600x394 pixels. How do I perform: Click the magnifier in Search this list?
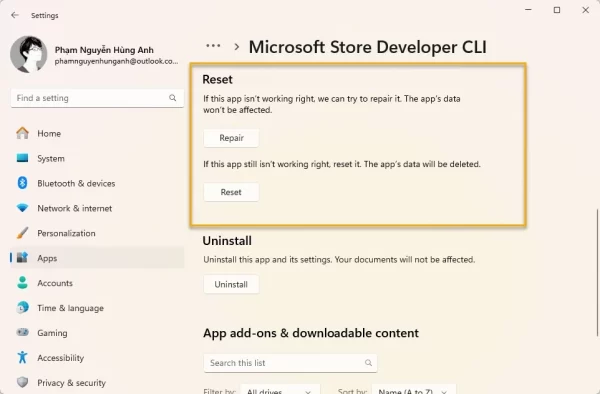tap(368, 363)
